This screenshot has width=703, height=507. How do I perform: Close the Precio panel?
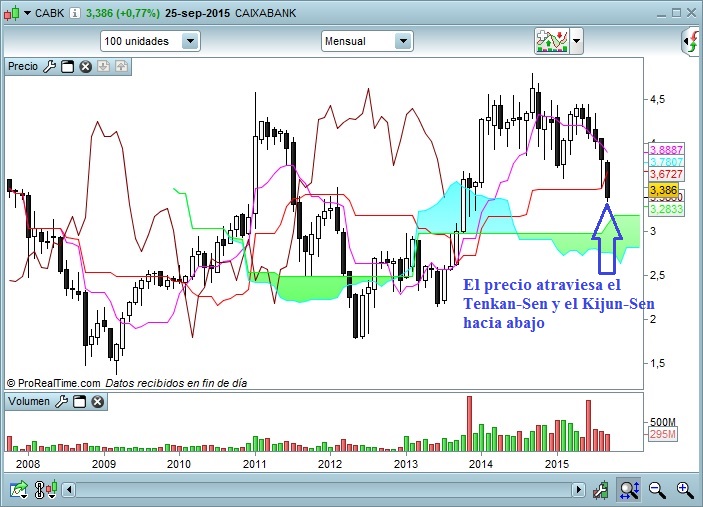pyautogui.click(x=86, y=67)
